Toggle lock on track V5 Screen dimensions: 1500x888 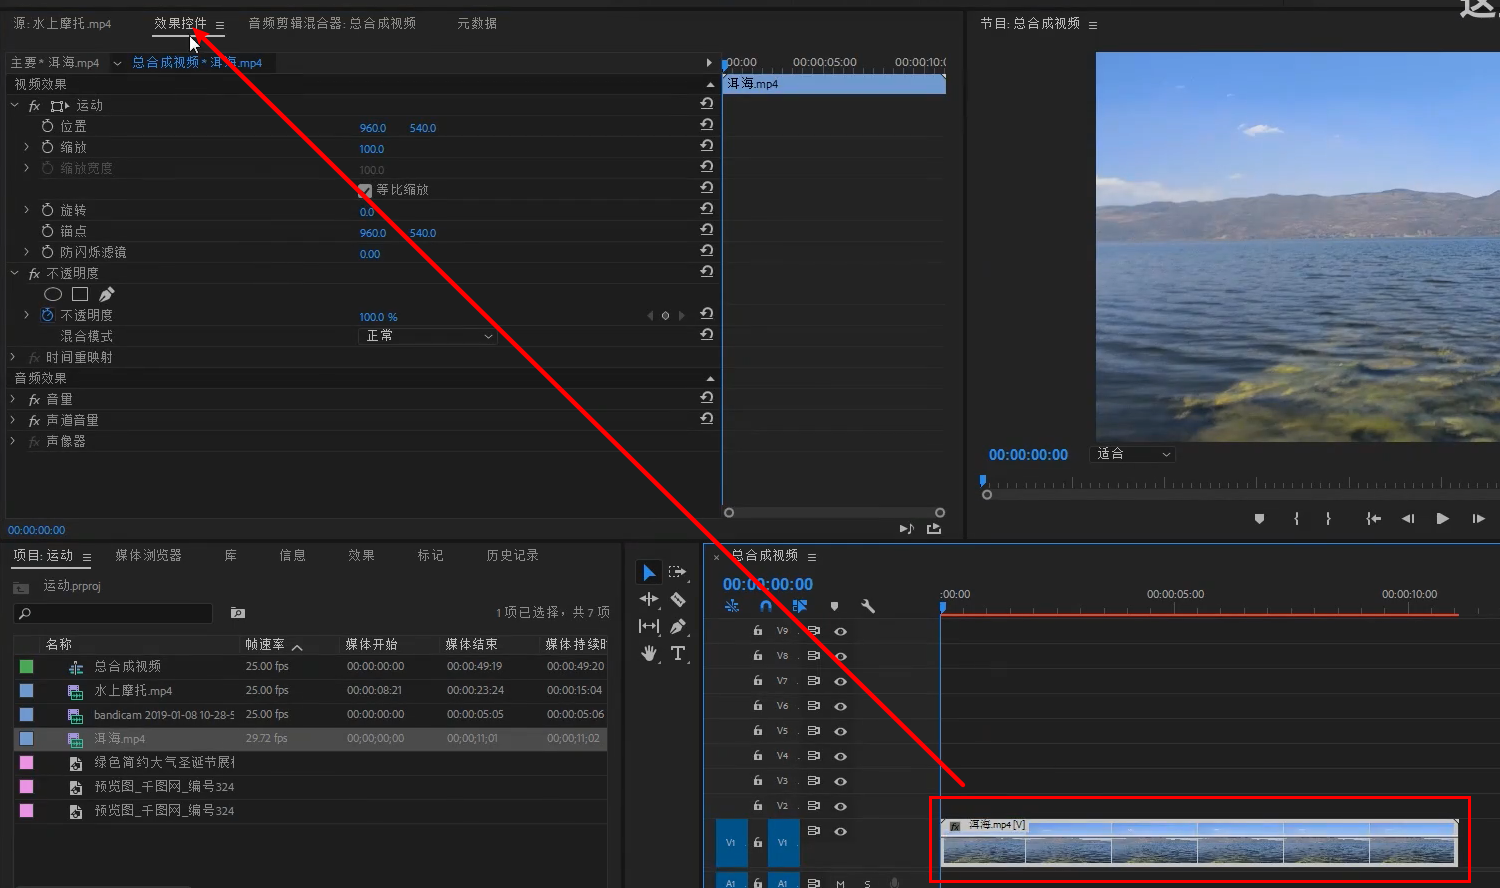tap(757, 731)
